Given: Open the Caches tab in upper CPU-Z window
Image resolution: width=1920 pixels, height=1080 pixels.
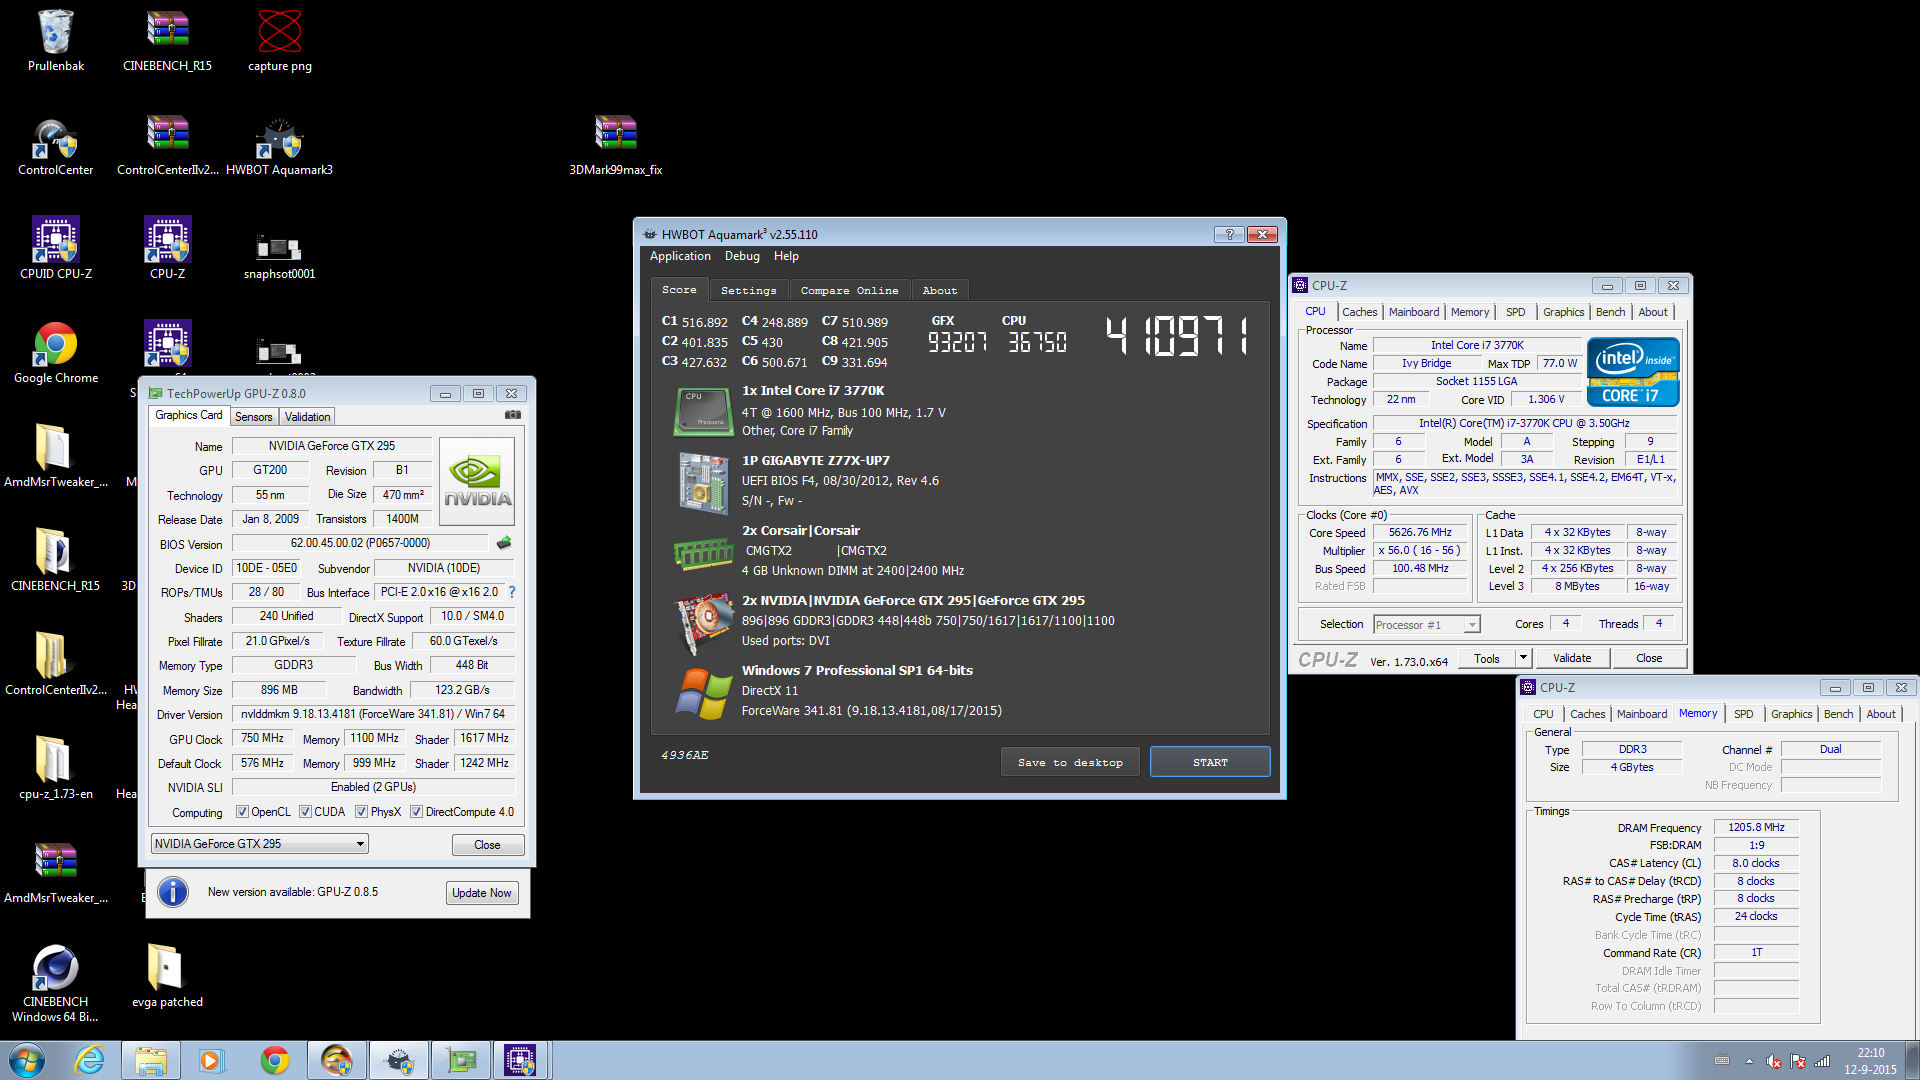Looking at the screenshot, I should click(1359, 312).
